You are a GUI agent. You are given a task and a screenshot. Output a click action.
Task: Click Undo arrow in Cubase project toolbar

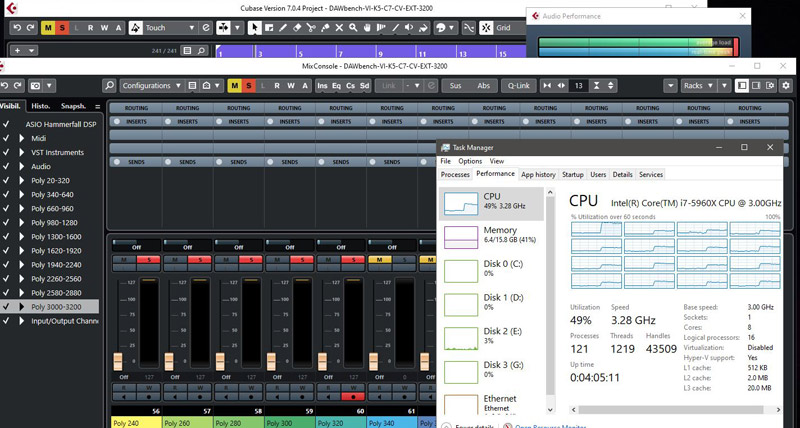click(x=17, y=28)
